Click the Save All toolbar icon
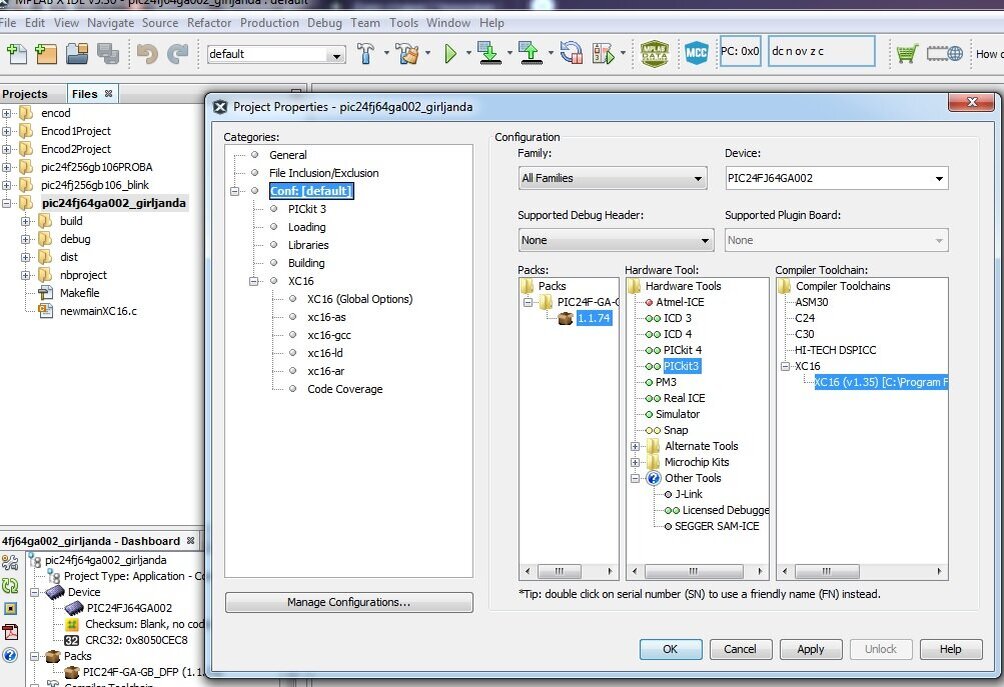 click(108, 54)
